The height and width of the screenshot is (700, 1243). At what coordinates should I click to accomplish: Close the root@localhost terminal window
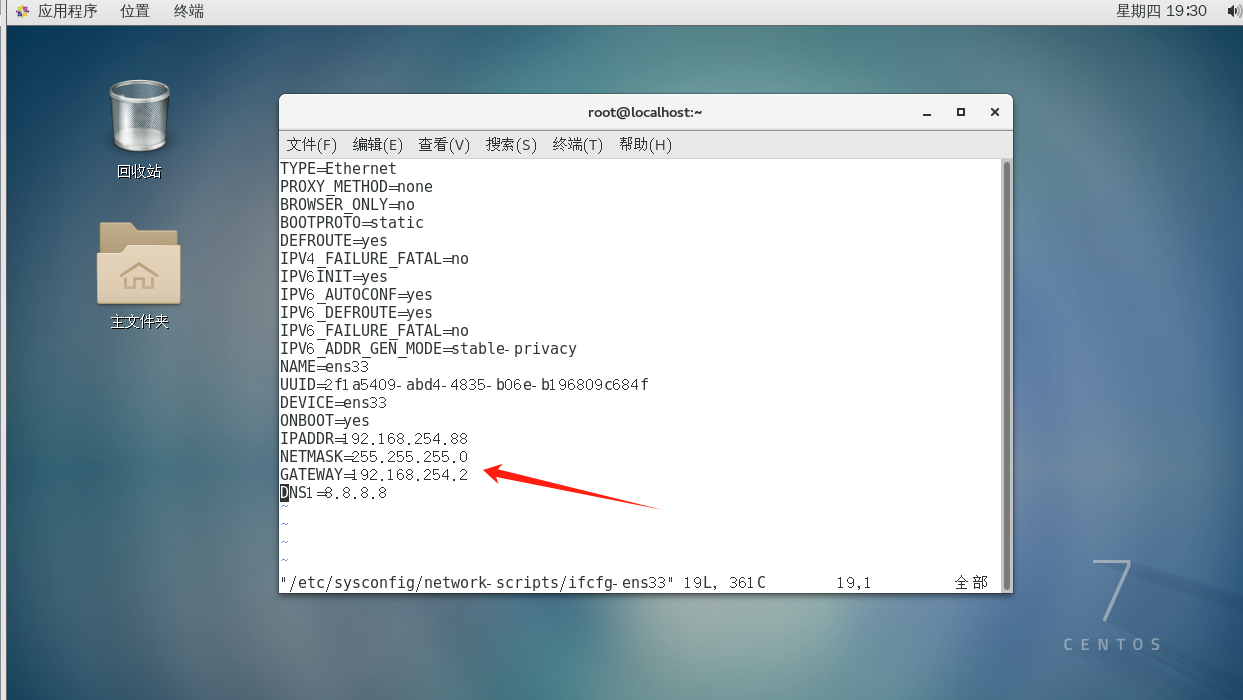995,112
